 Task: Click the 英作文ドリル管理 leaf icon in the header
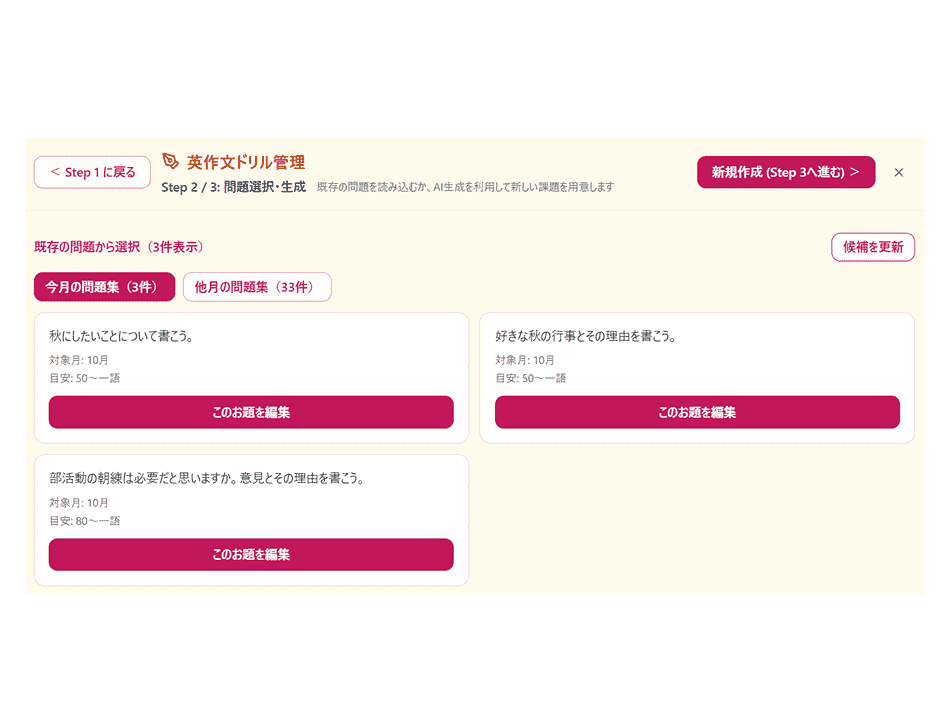point(168,161)
